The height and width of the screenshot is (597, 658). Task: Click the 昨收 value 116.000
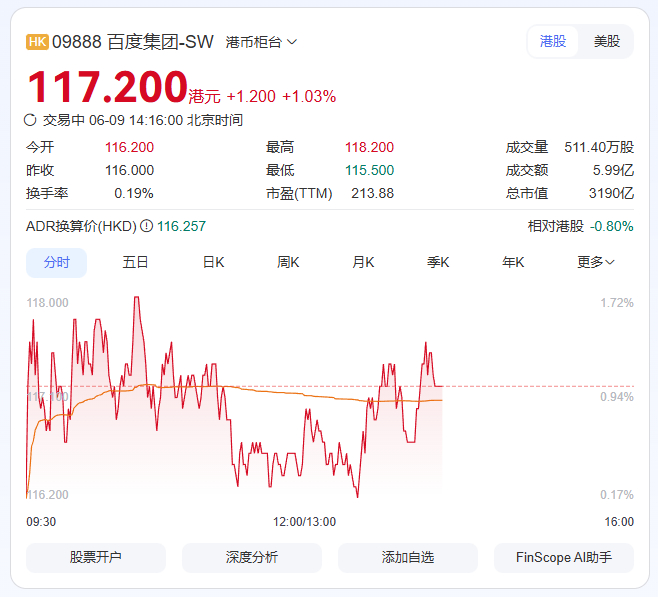(x=129, y=170)
